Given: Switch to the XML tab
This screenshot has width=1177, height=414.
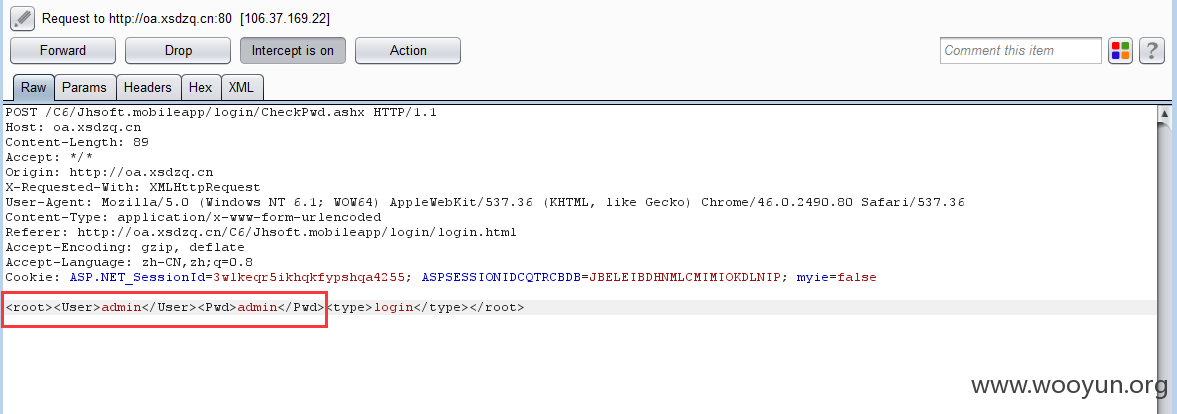Looking at the screenshot, I should pyautogui.click(x=241, y=88).
